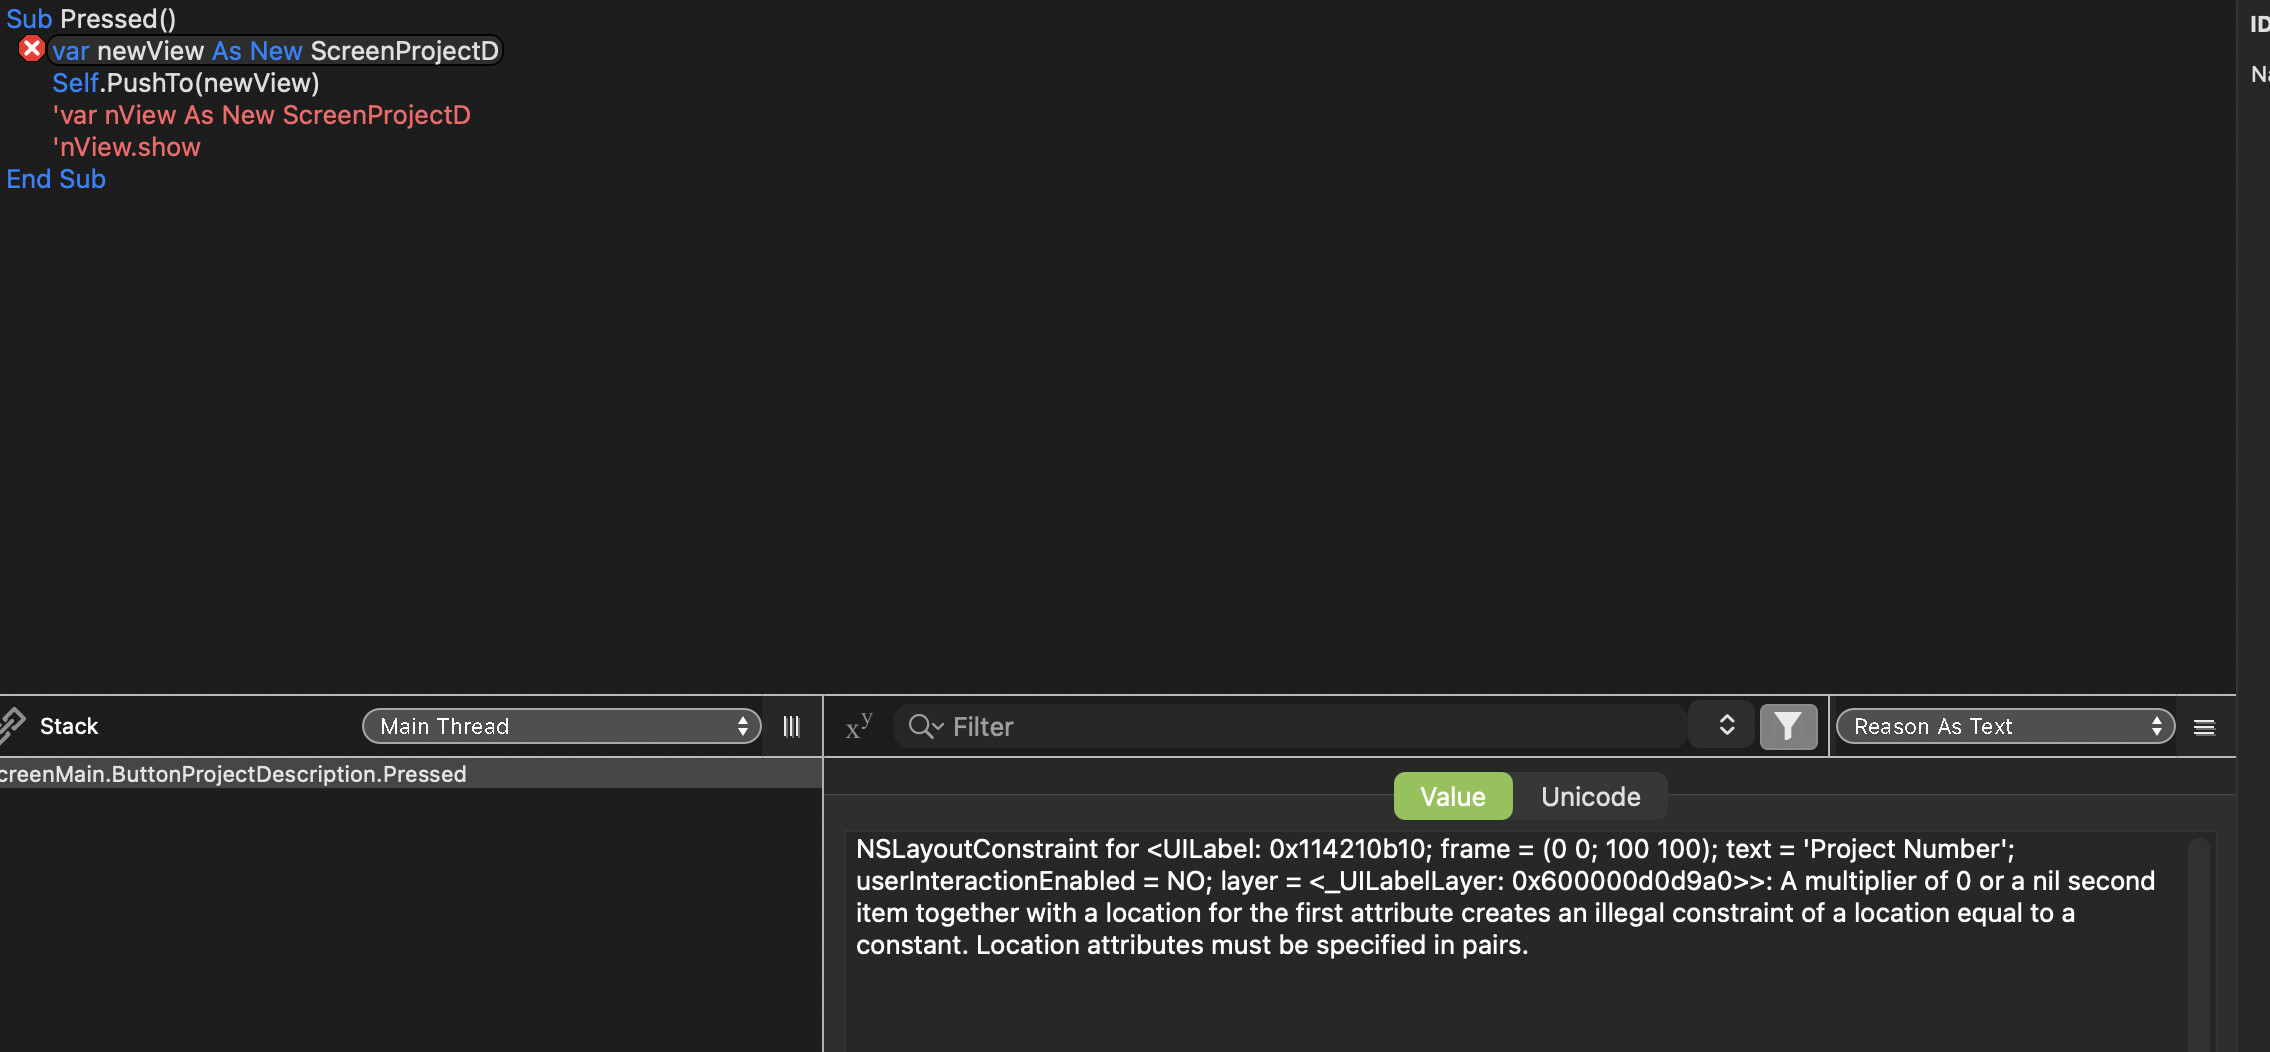Click the x-superscript-y expression icon

click(859, 726)
